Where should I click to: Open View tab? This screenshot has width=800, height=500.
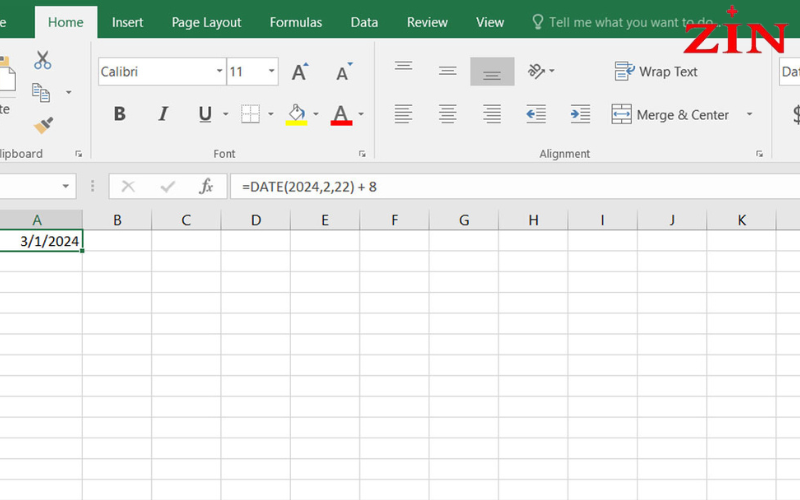(490, 22)
